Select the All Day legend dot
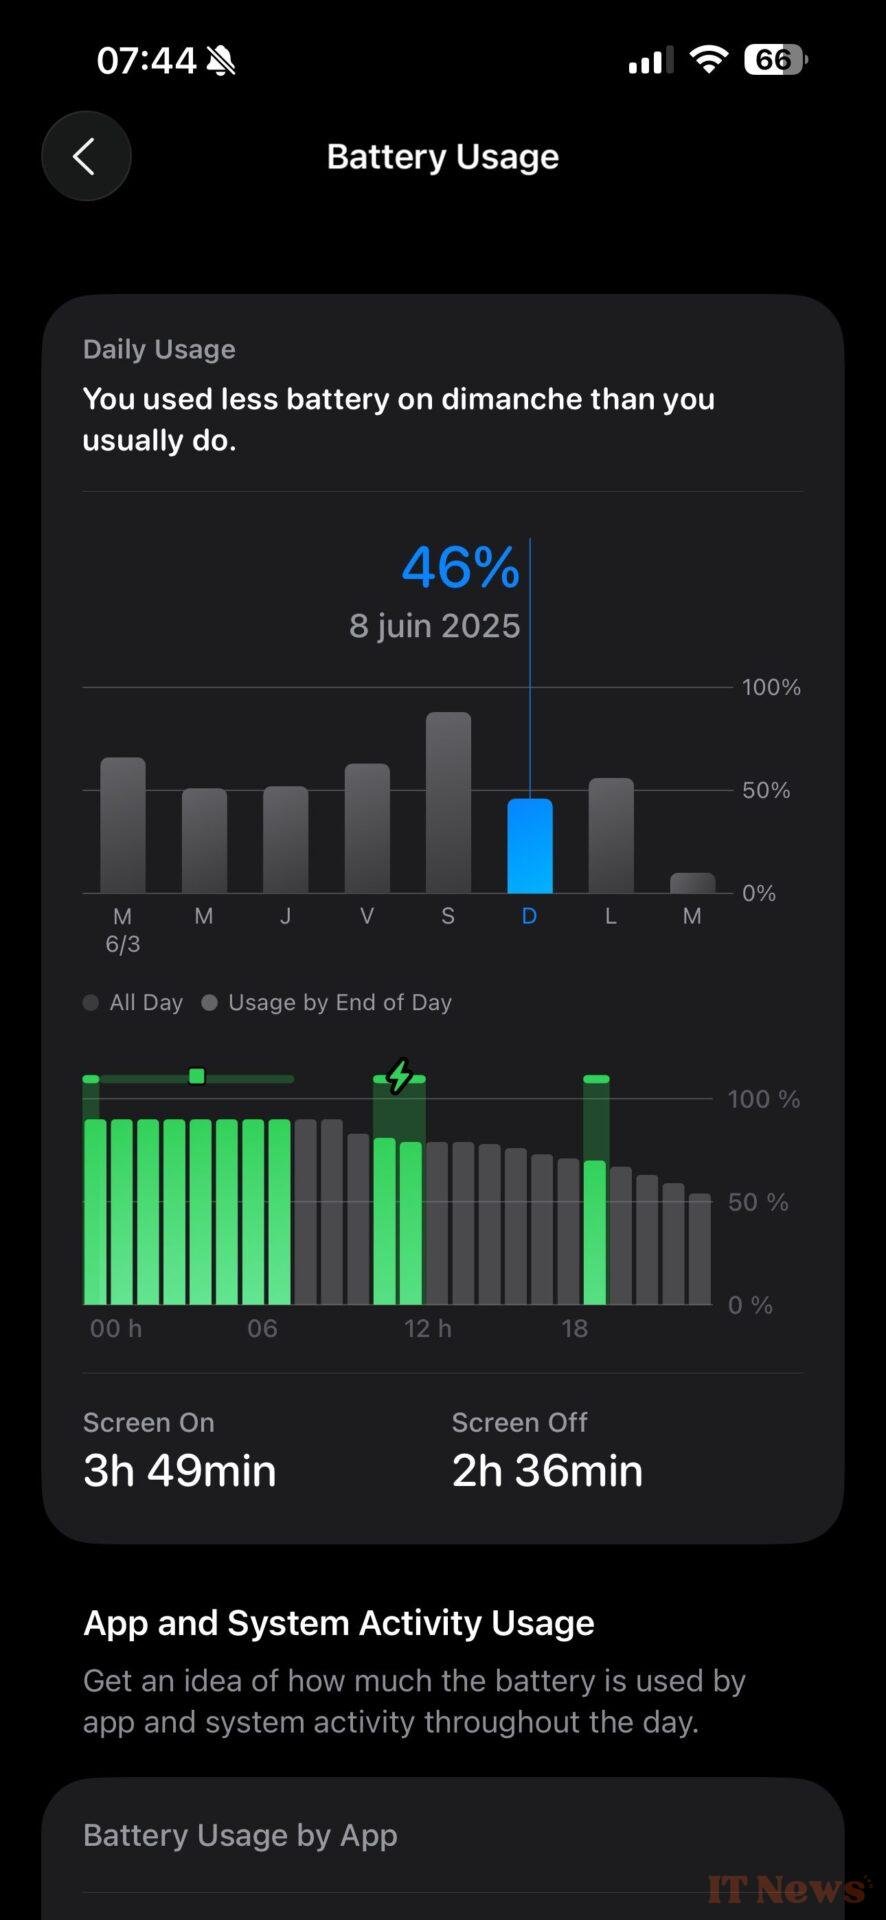 pyautogui.click(x=91, y=1003)
